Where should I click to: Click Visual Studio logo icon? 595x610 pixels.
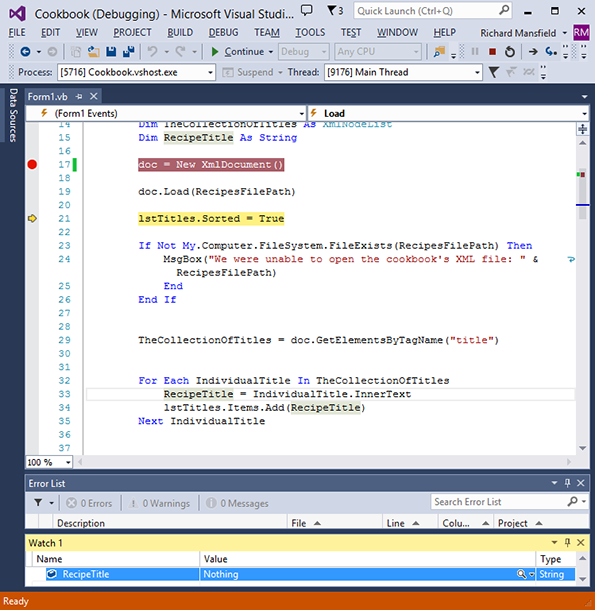tap(18, 13)
